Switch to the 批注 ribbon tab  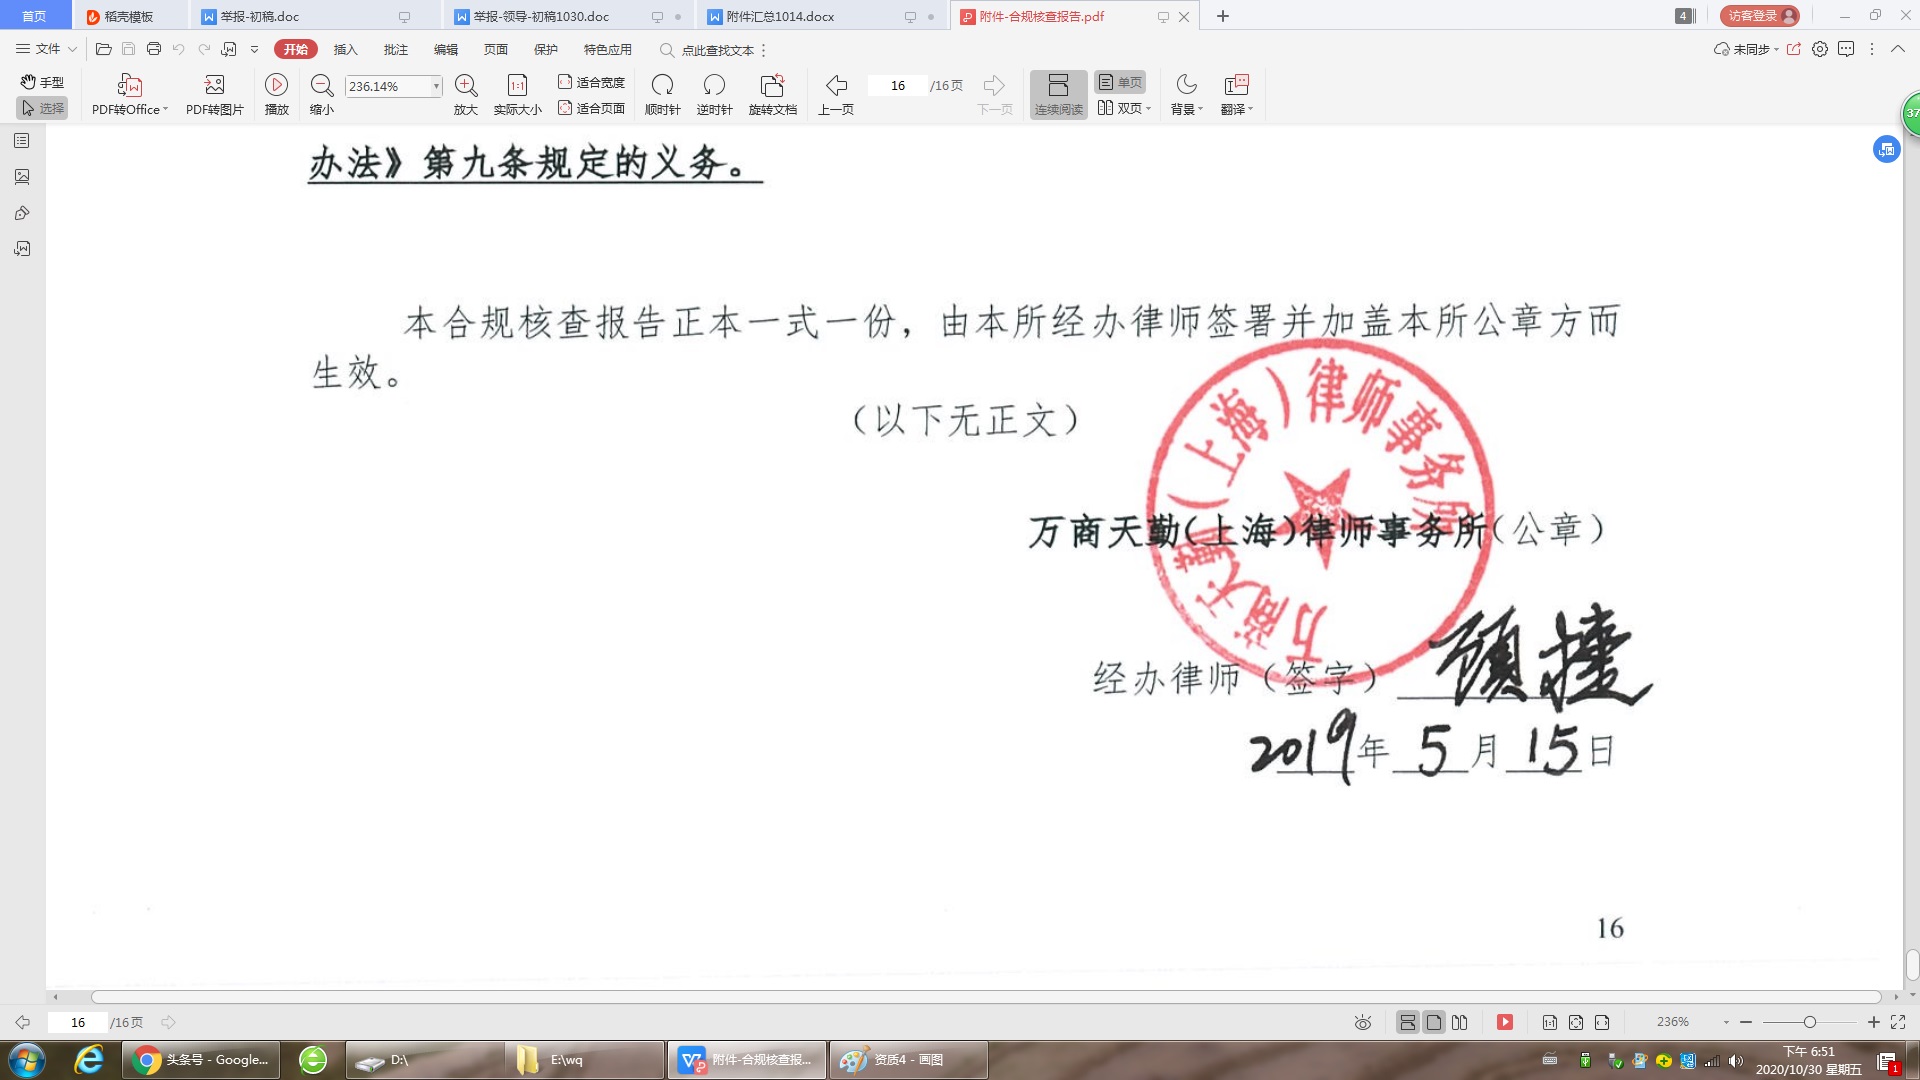coord(395,49)
